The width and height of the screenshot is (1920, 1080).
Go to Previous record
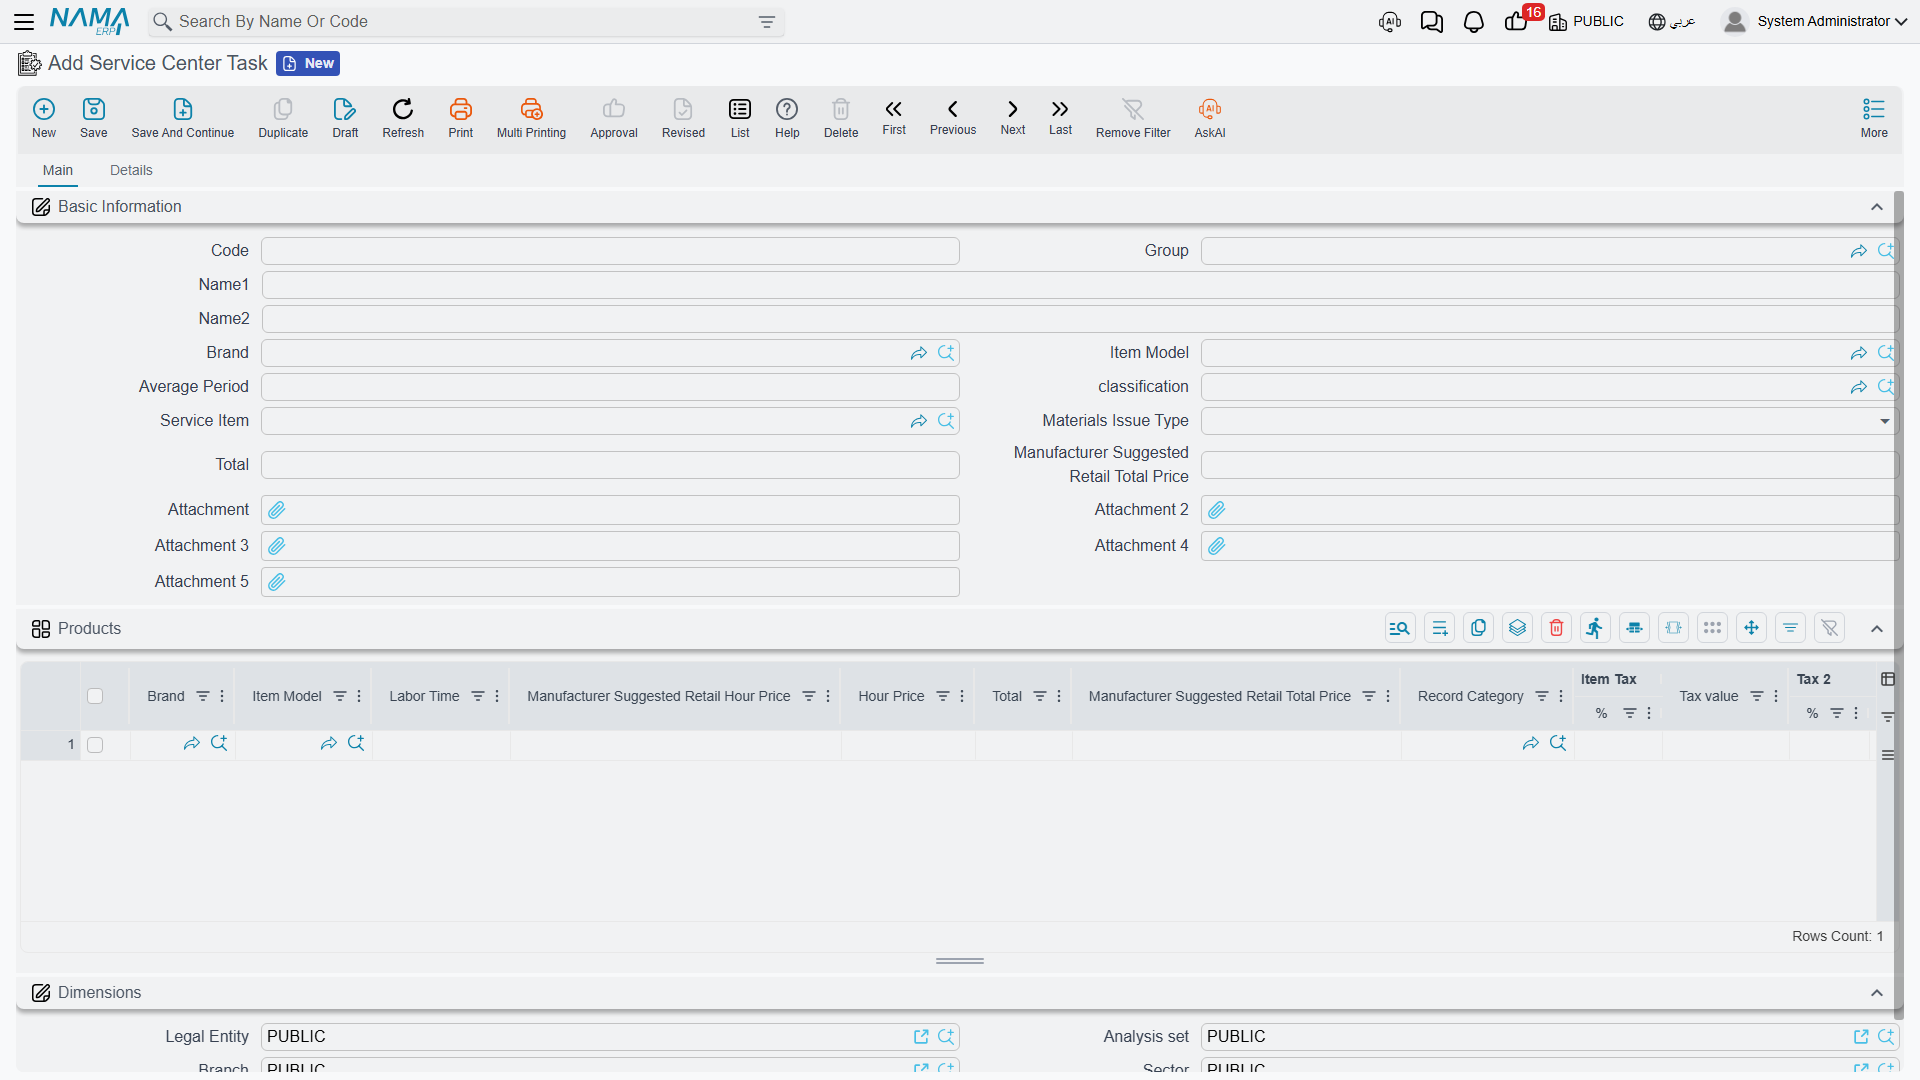(953, 117)
